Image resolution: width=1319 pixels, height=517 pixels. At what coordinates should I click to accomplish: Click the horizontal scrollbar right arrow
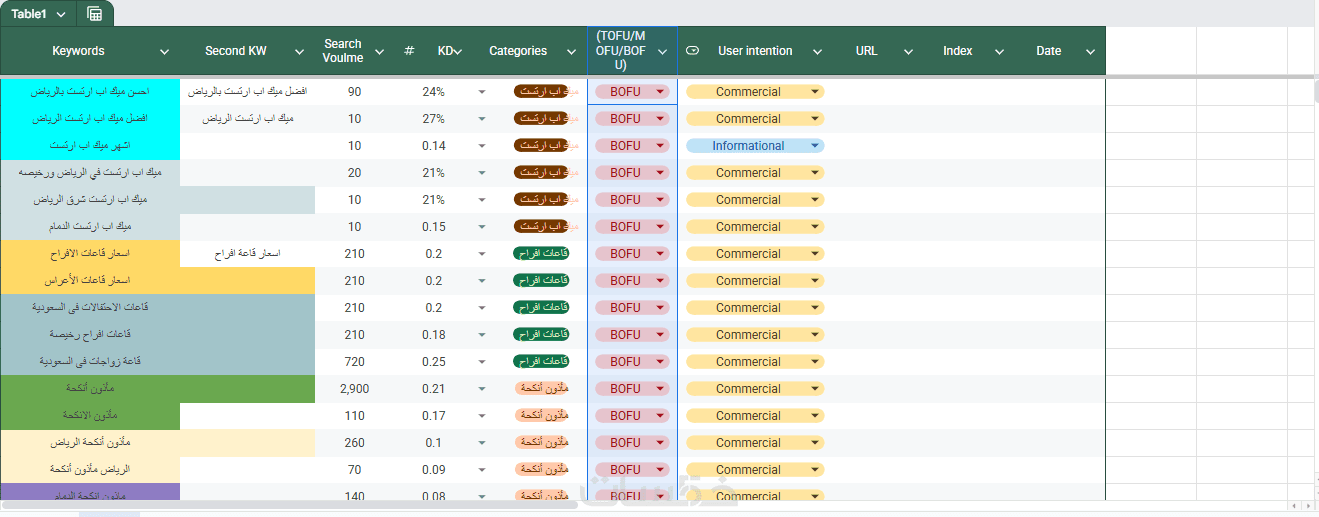1306,506
